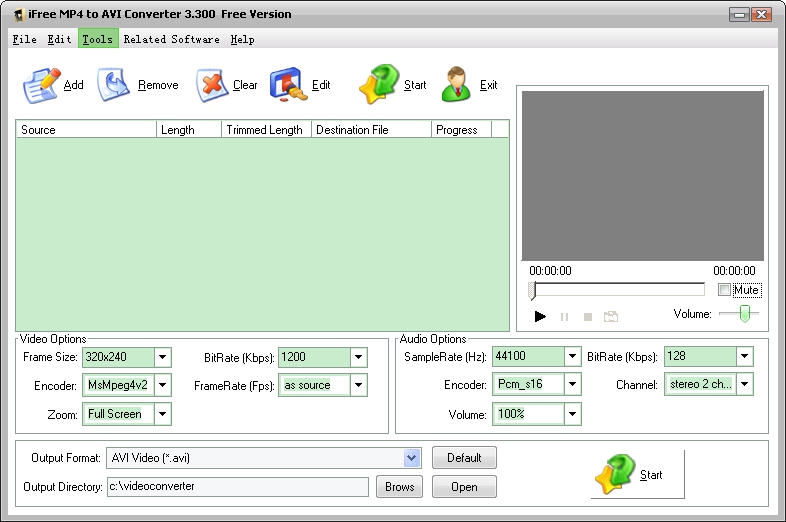Expand the Frame Size dropdown
The height and width of the screenshot is (522, 786).
[x=163, y=357]
